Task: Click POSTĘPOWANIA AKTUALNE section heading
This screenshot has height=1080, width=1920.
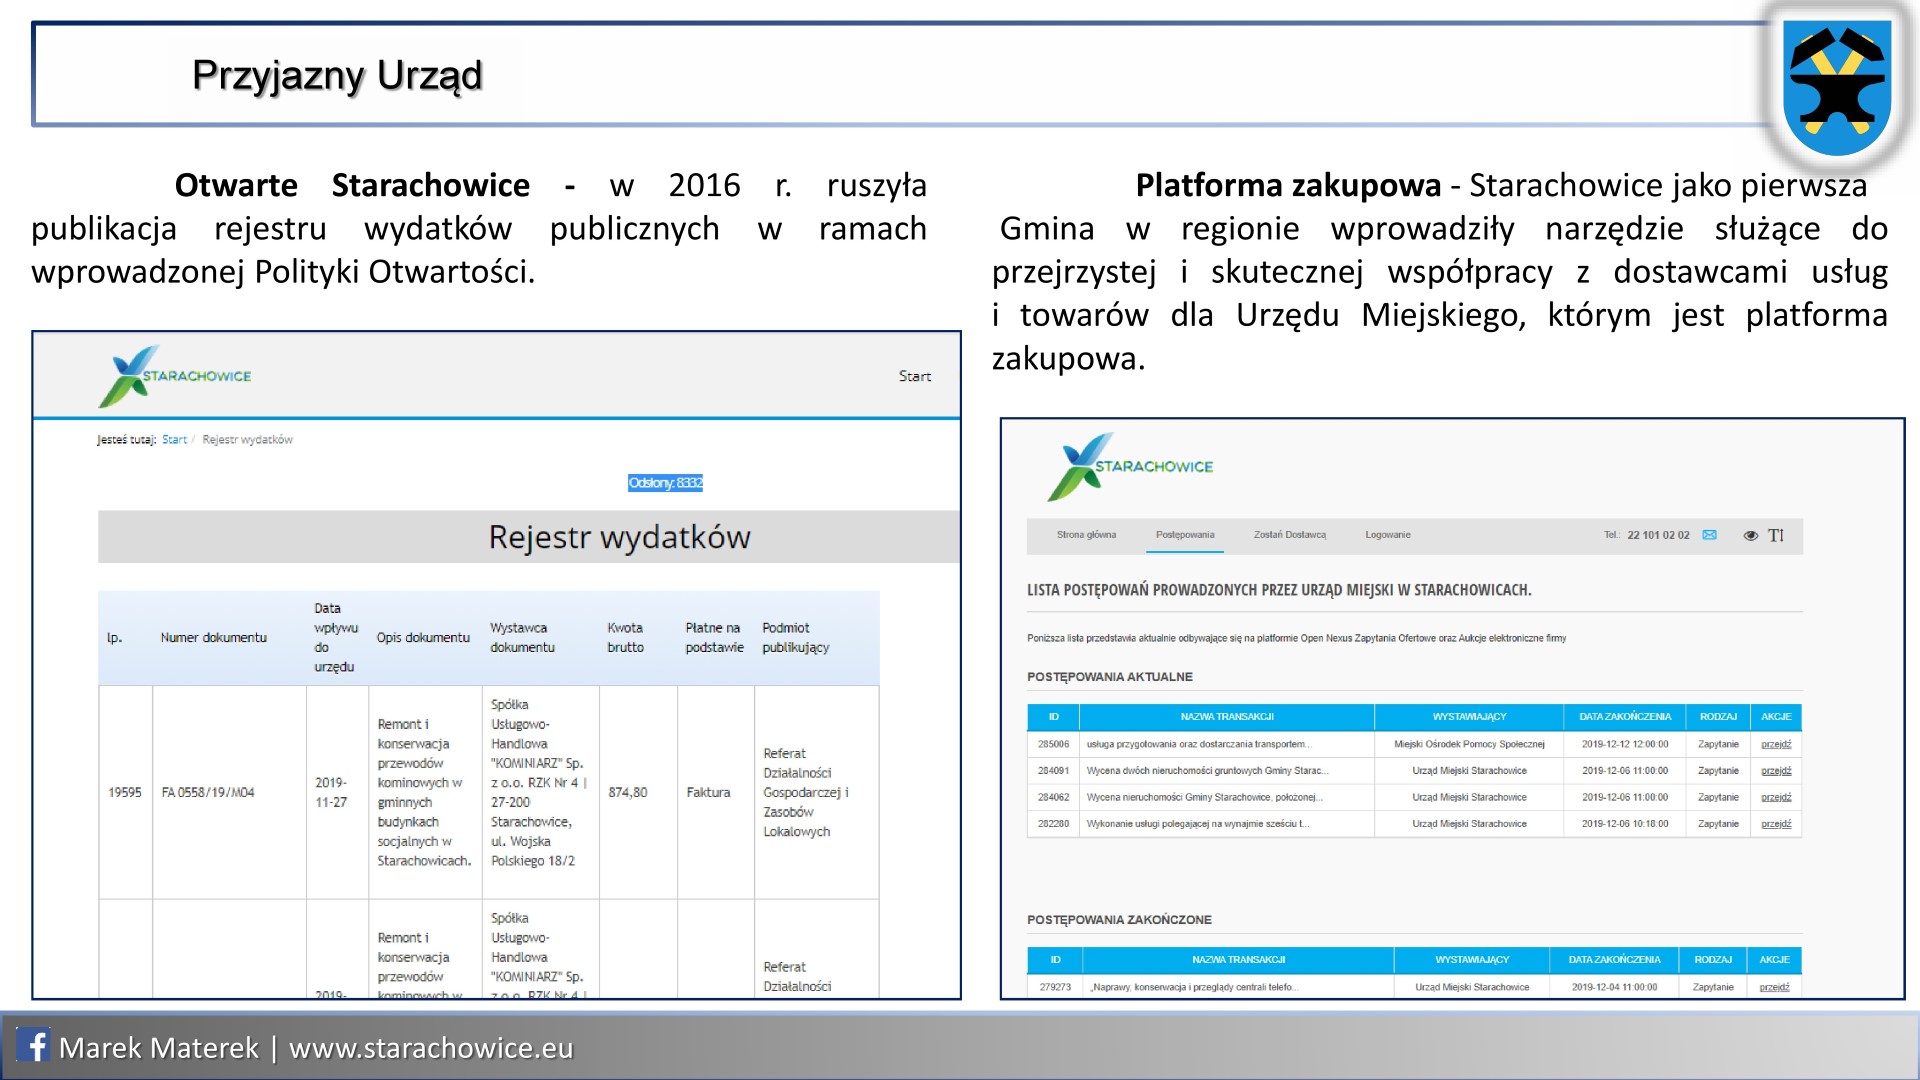Action: point(1110,677)
